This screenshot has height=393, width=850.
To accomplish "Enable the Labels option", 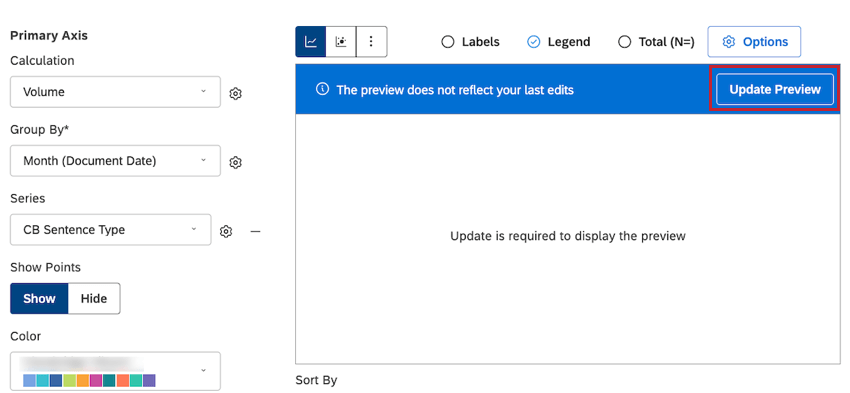I will point(448,42).
